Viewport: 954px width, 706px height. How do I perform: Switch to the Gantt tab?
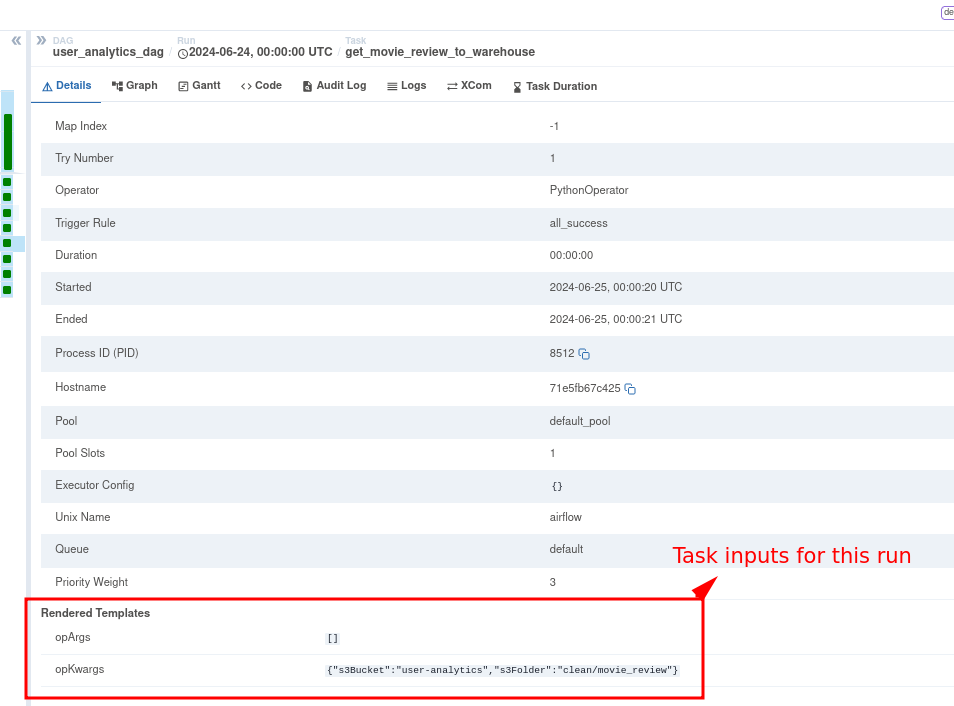pos(199,86)
